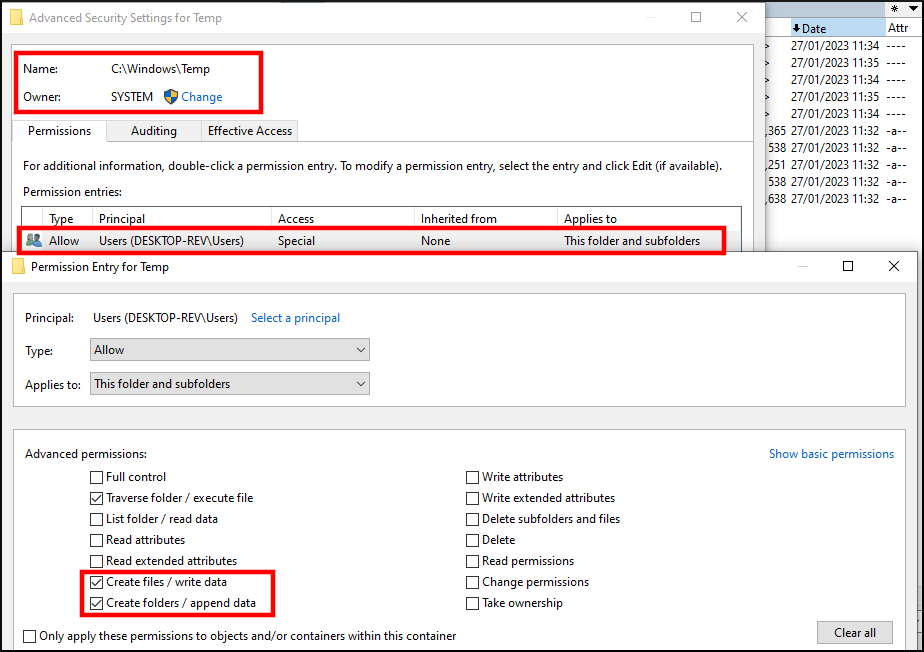Uncheck Traverse folder / execute file
This screenshot has width=924, height=652.
[x=96, y=498]
